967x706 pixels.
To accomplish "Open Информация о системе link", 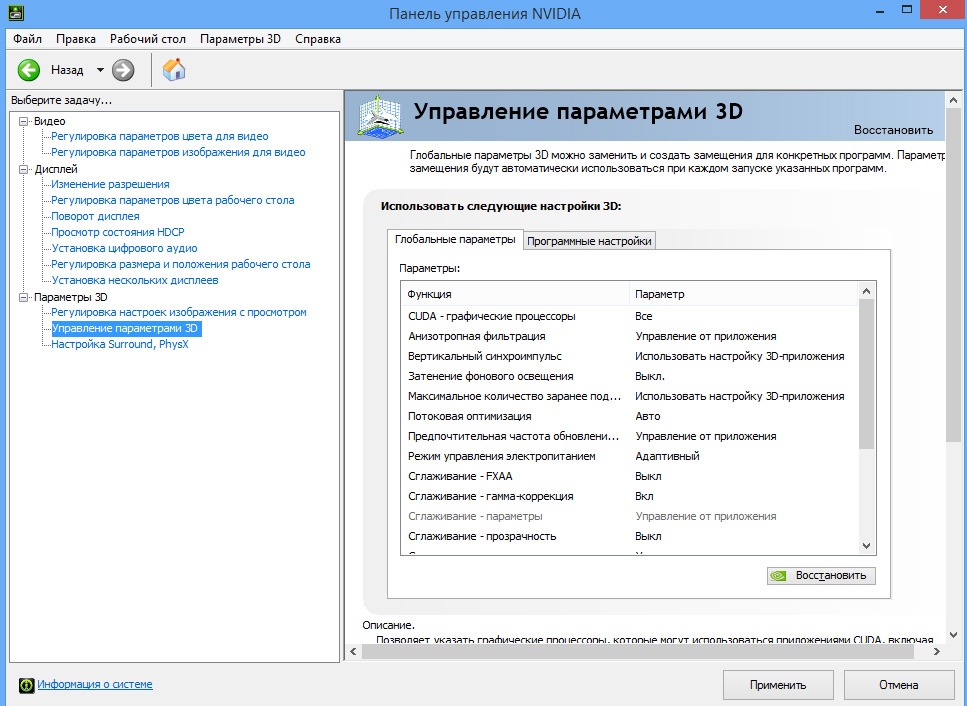I will (x=95, y=684).
